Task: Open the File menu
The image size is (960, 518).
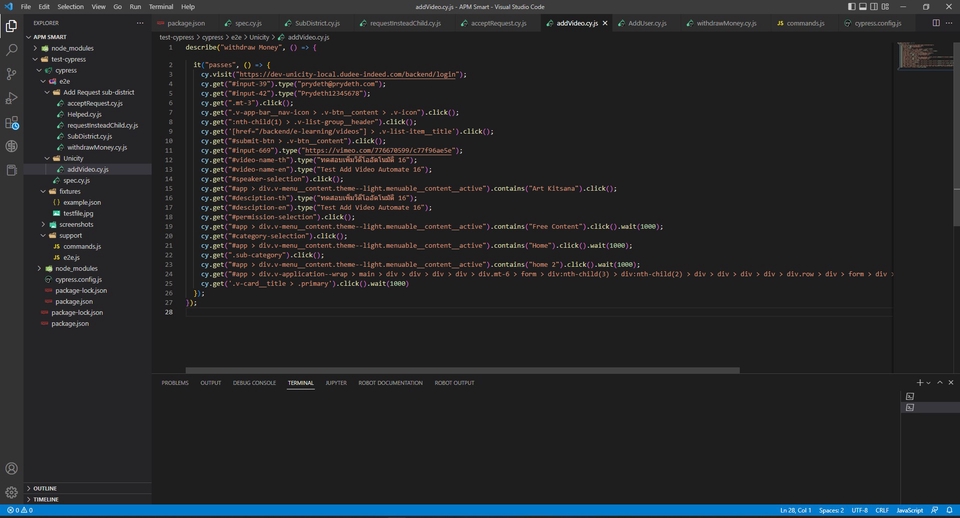Action: pos(26,7)
